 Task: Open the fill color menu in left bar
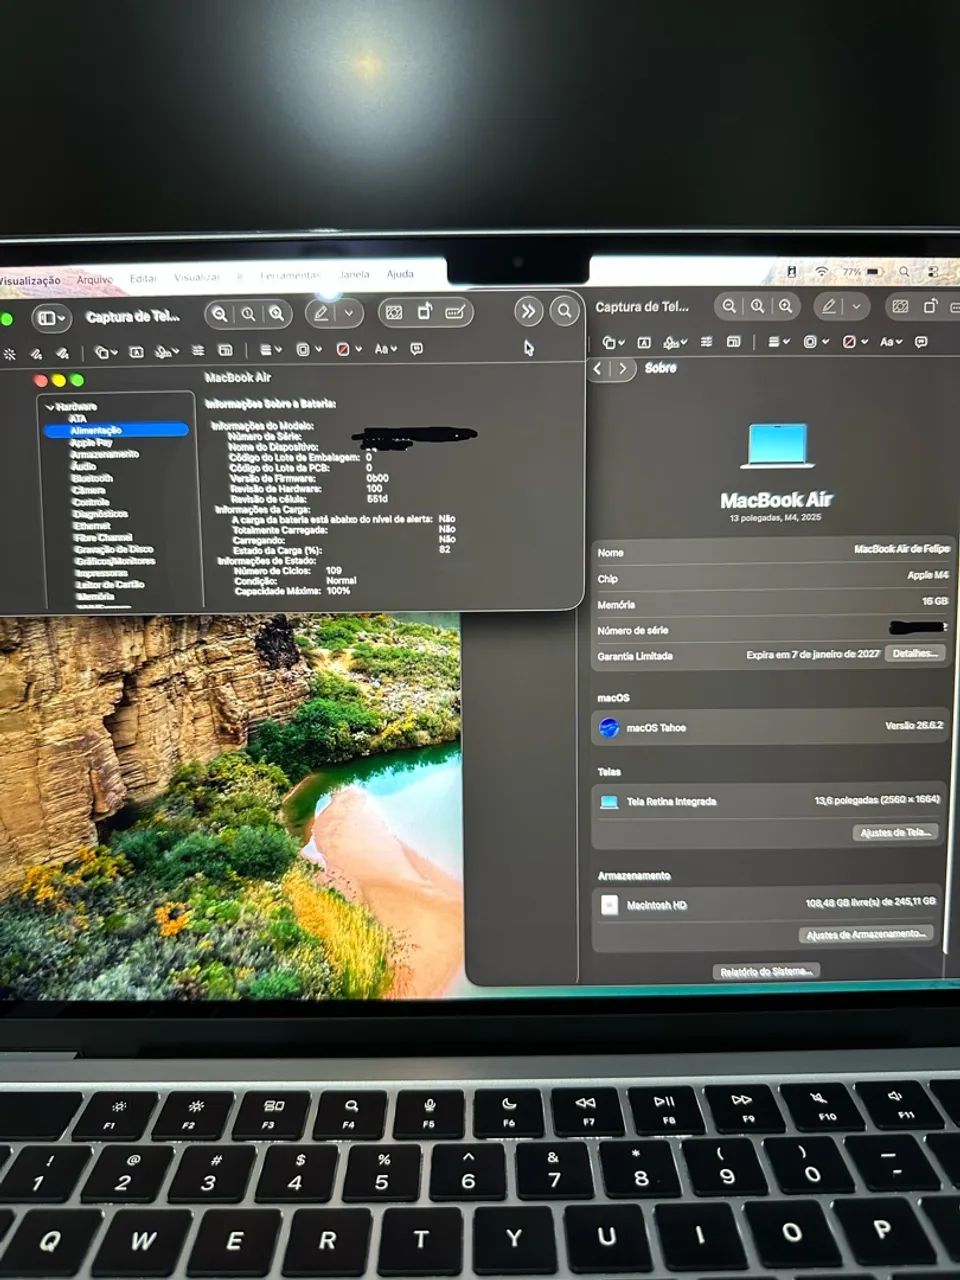348,350
